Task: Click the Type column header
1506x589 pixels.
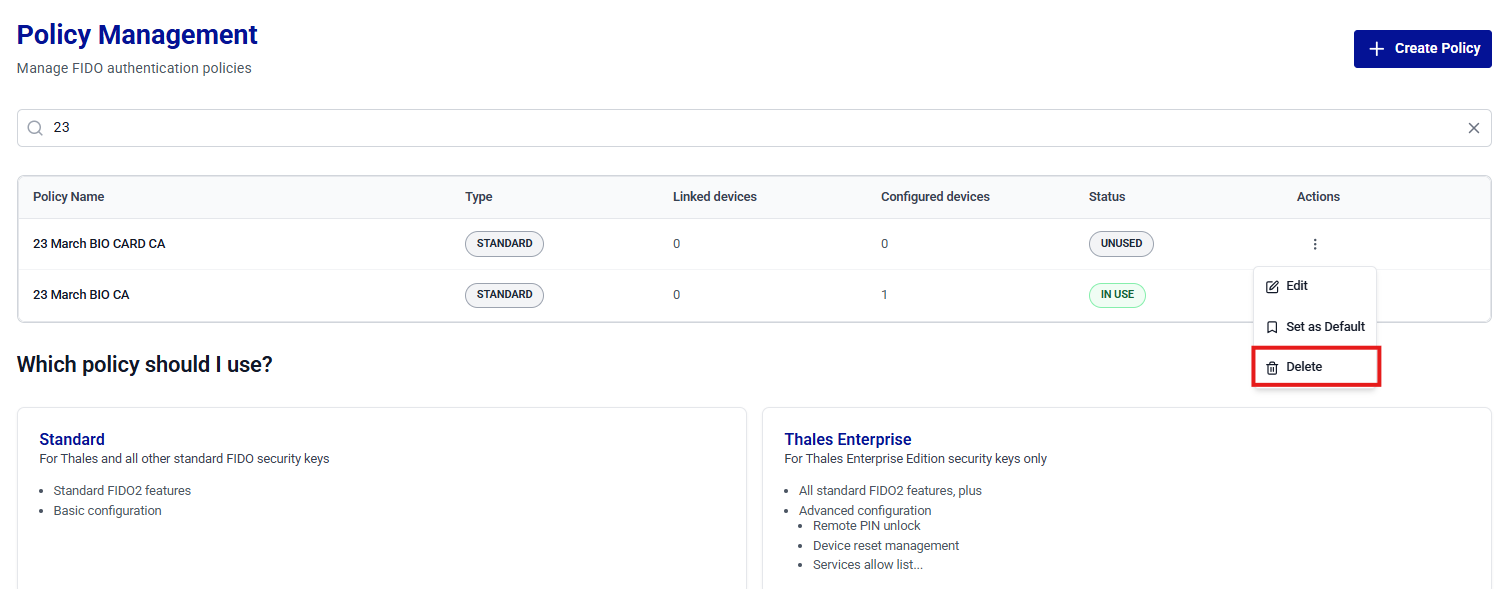Action: pos(479,197)
